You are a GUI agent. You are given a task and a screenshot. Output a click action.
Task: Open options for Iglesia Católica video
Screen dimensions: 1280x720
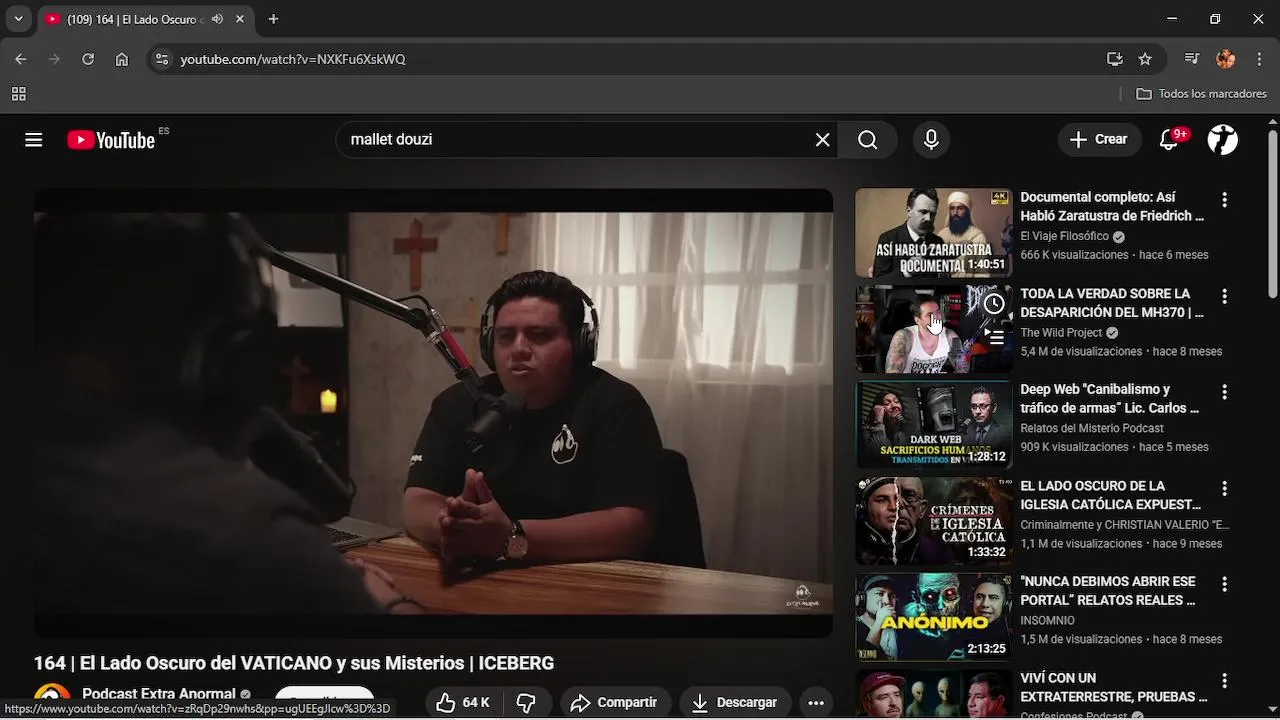(1224, 489)
